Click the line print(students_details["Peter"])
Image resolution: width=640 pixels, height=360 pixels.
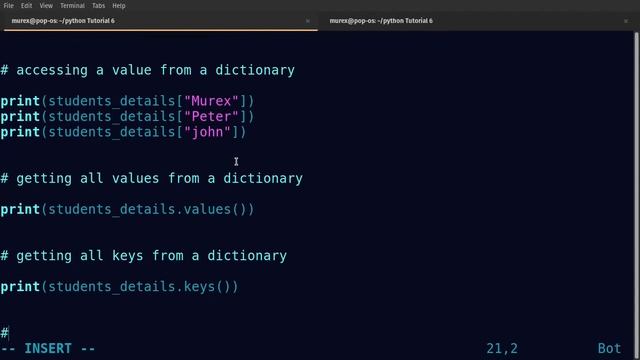coord(127,117)
